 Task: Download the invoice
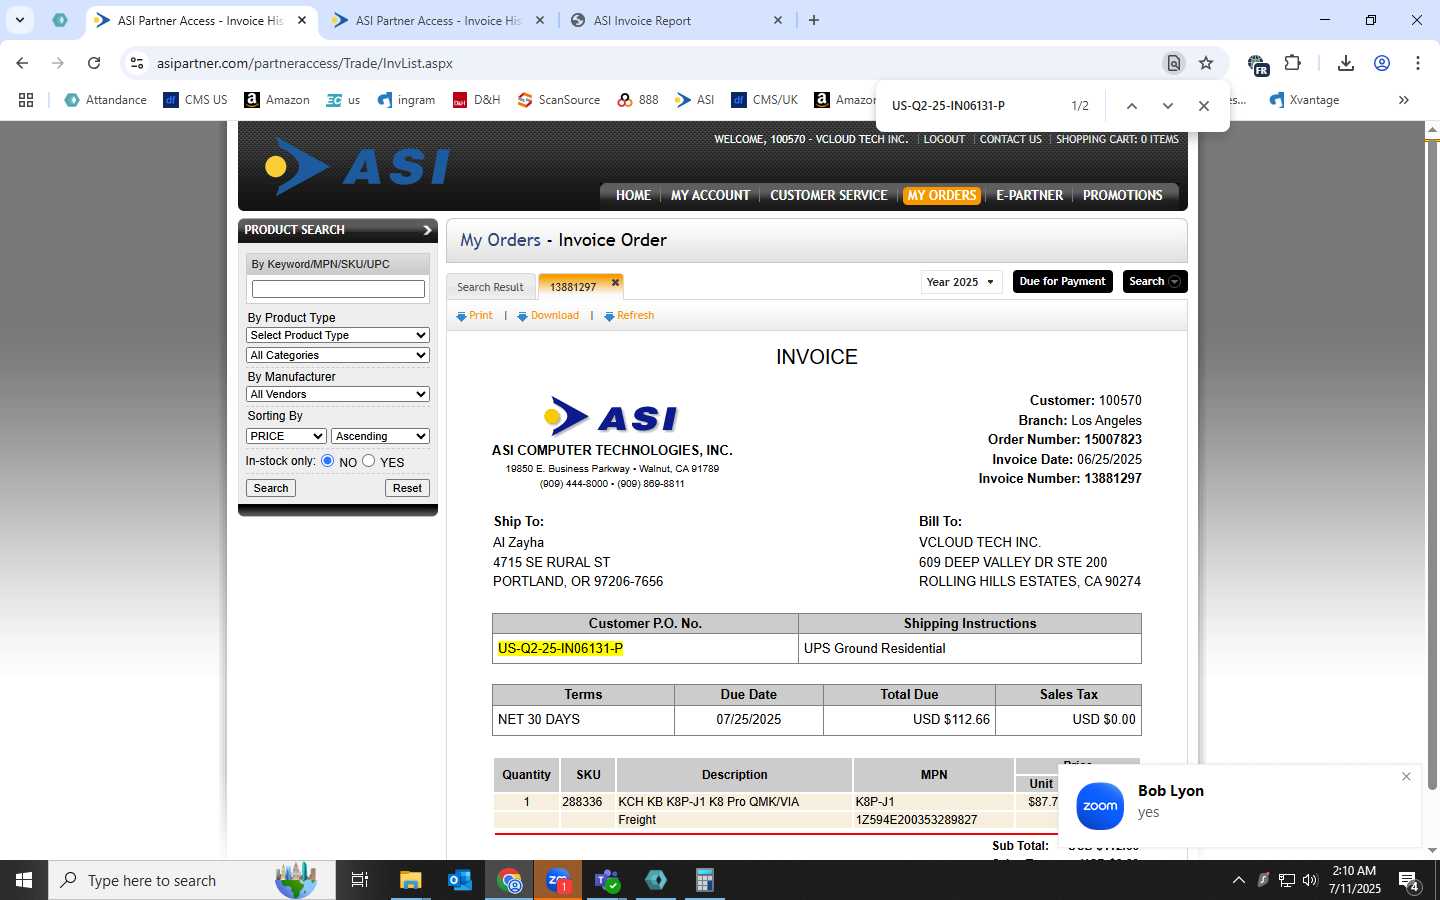(548, 315)
